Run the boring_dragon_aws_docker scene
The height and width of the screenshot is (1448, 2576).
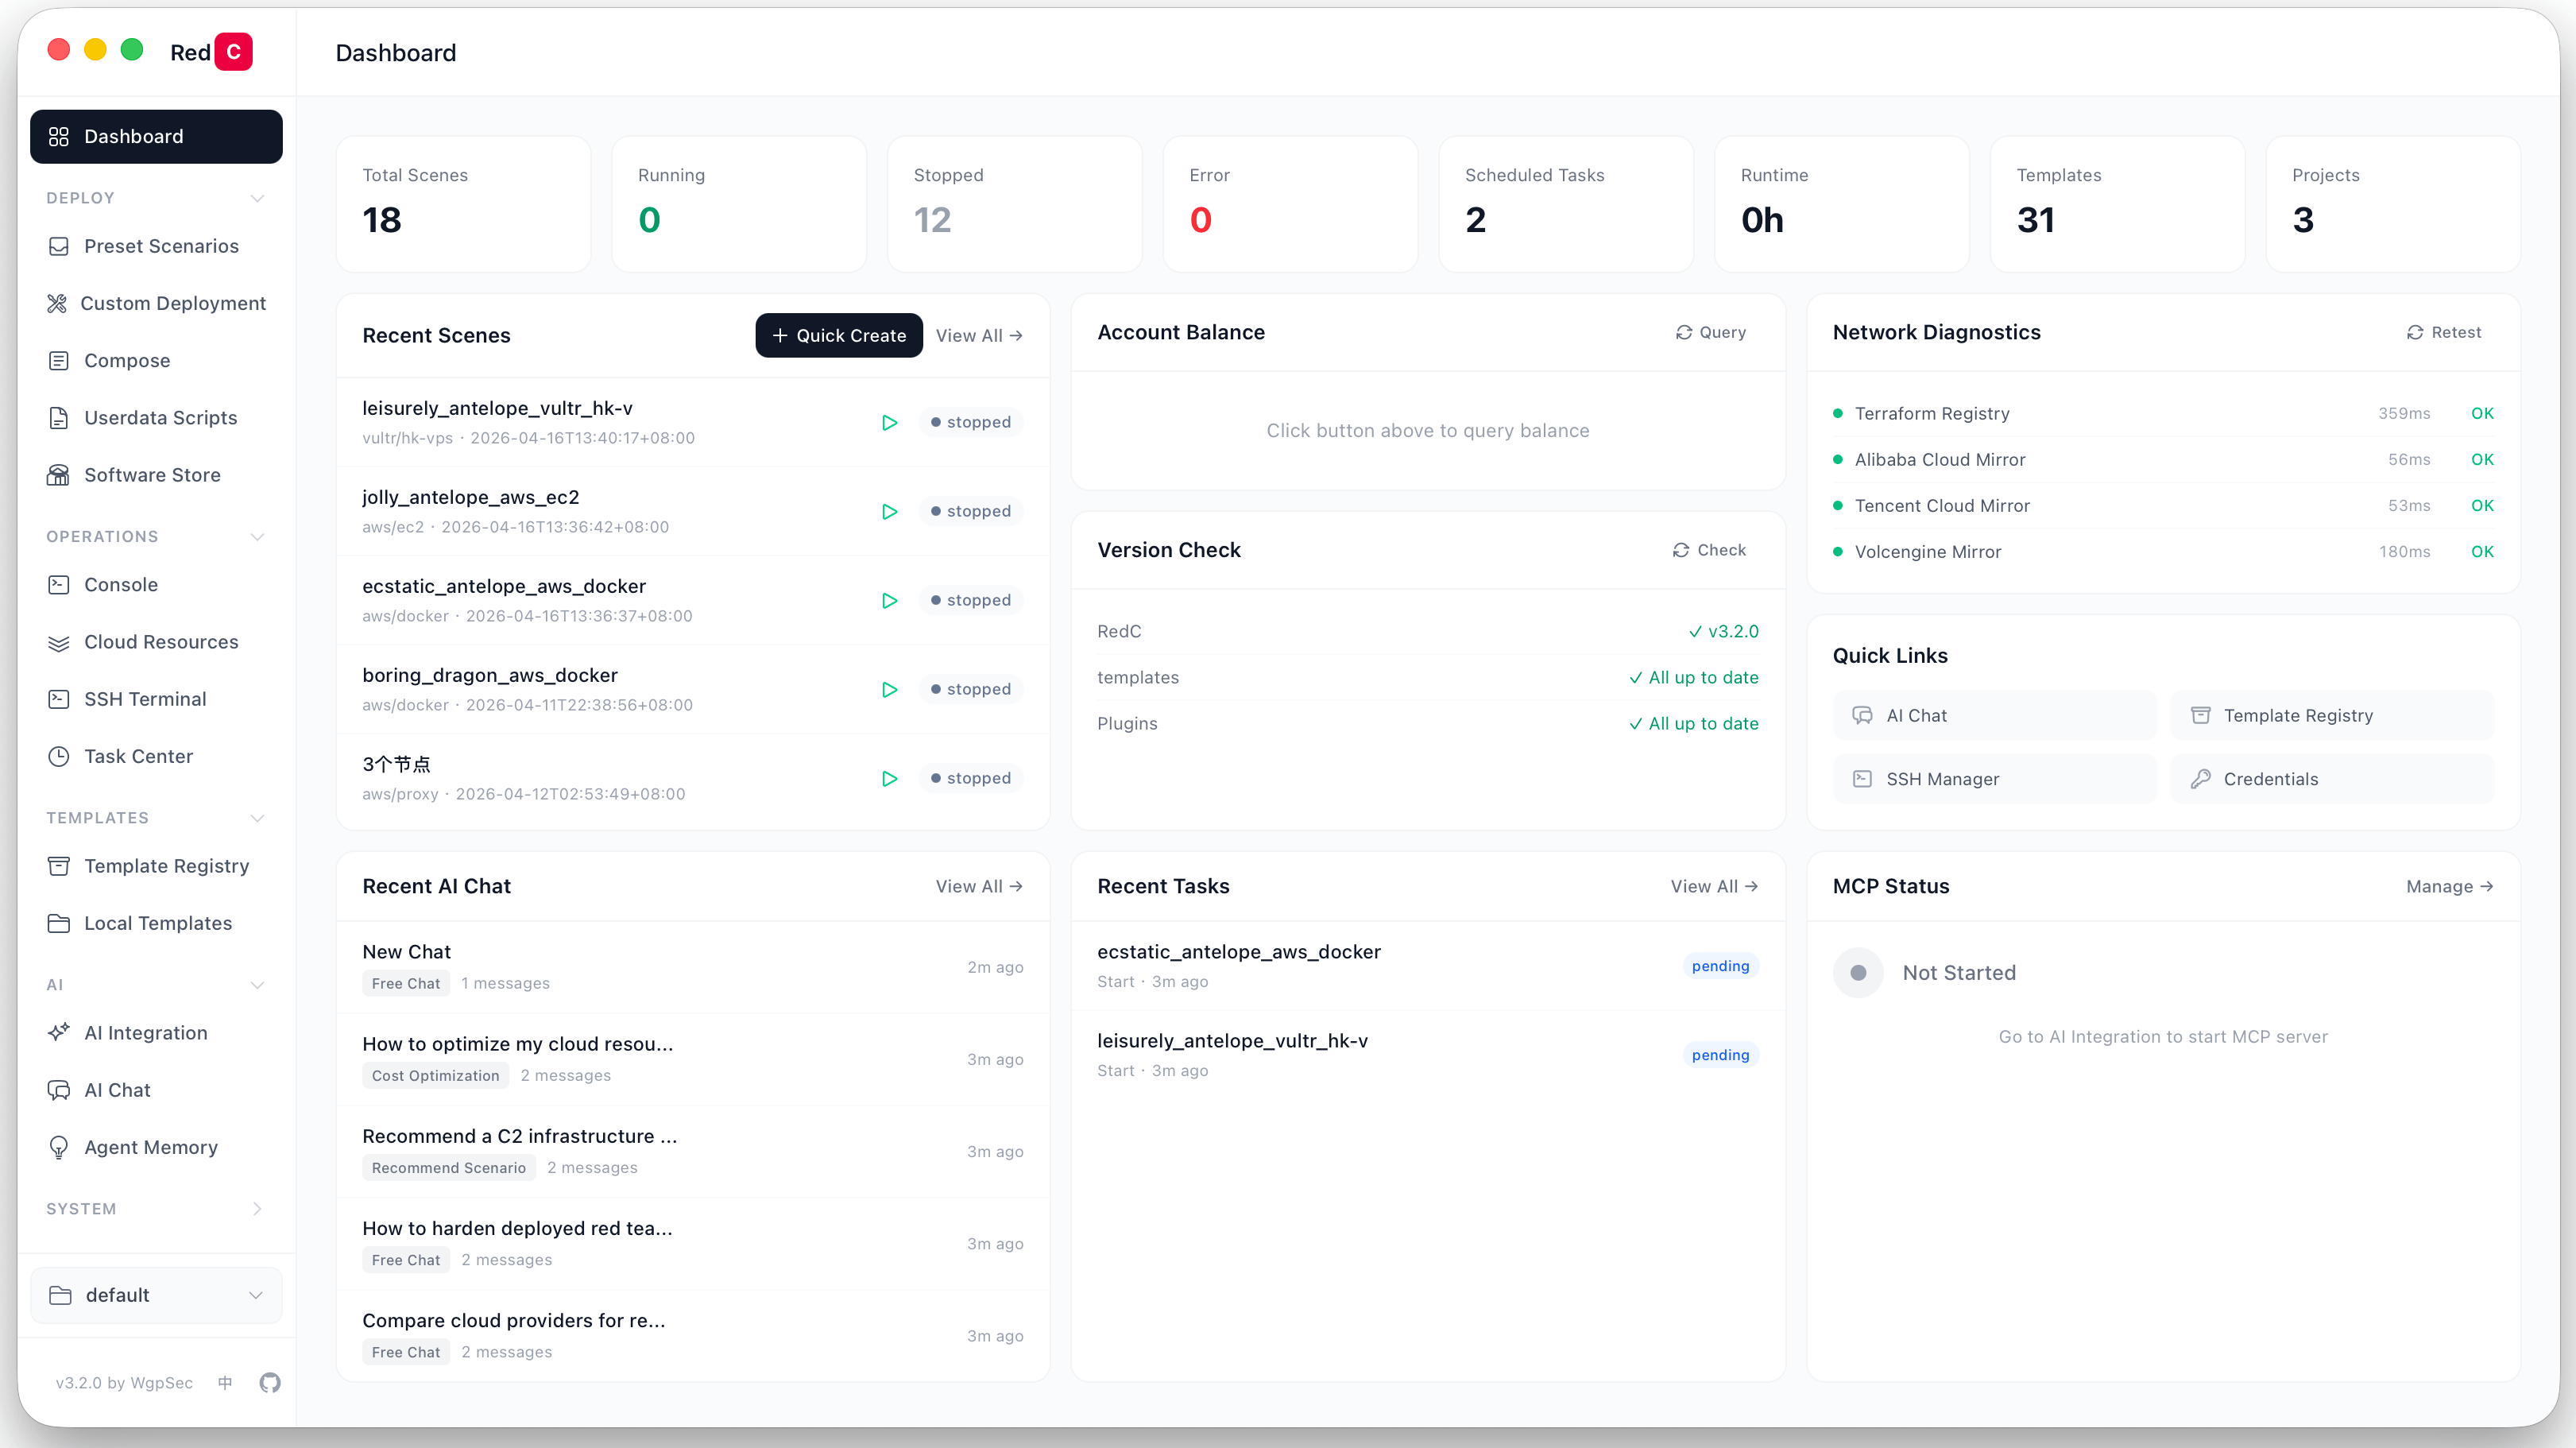[x=889, y=689]
